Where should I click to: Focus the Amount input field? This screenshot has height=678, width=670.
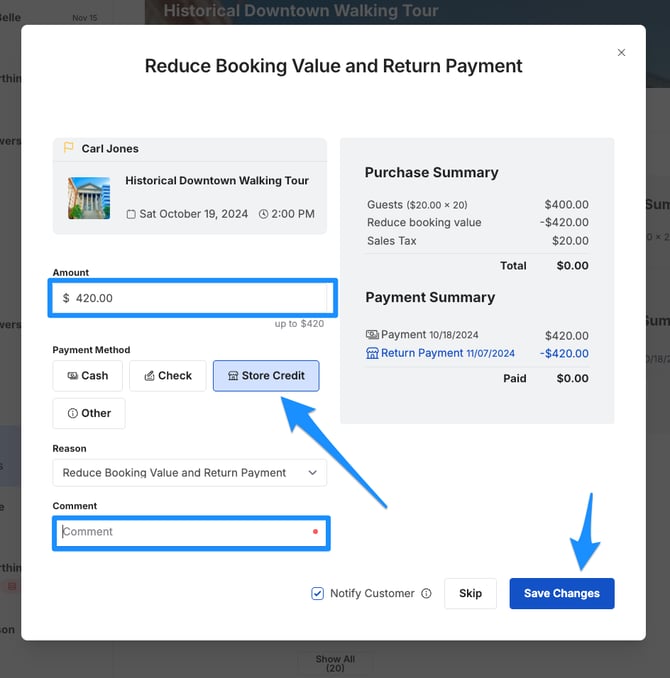point(192,298)
